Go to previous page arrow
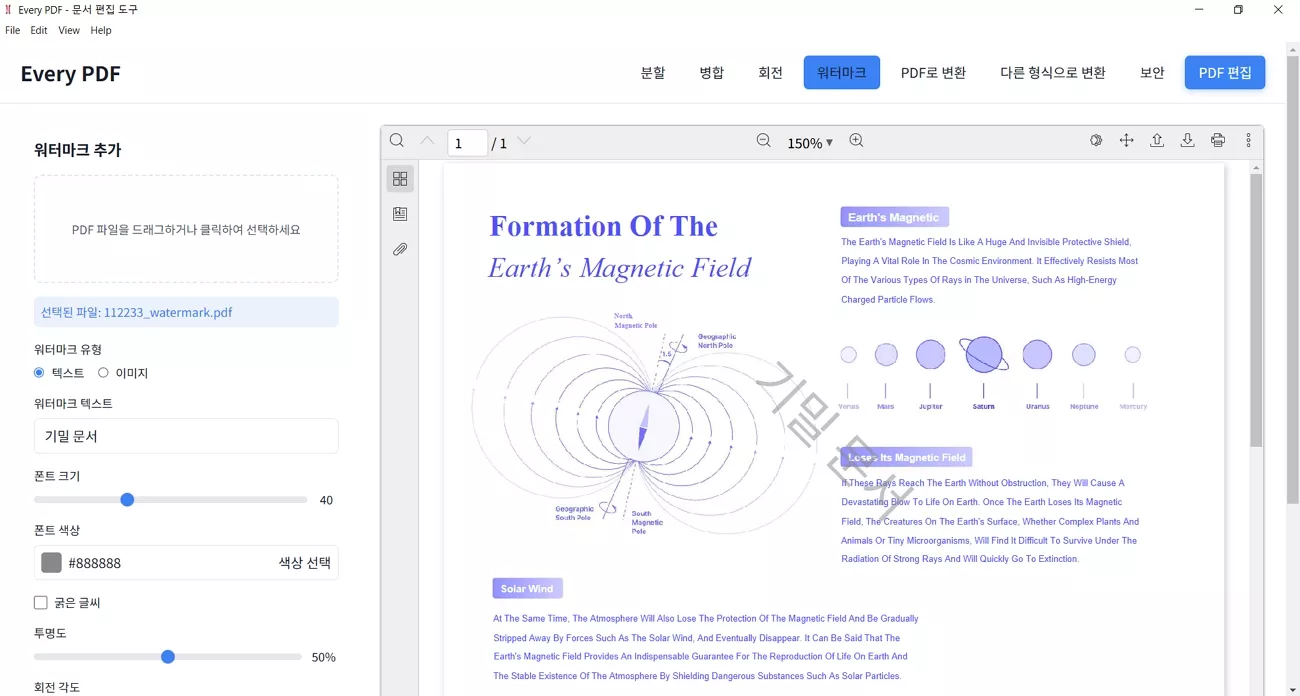 point(427,141)
